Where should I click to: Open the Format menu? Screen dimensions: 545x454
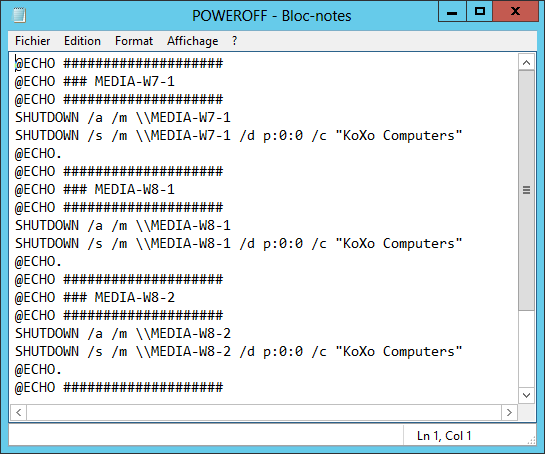(x=134, y=41)
